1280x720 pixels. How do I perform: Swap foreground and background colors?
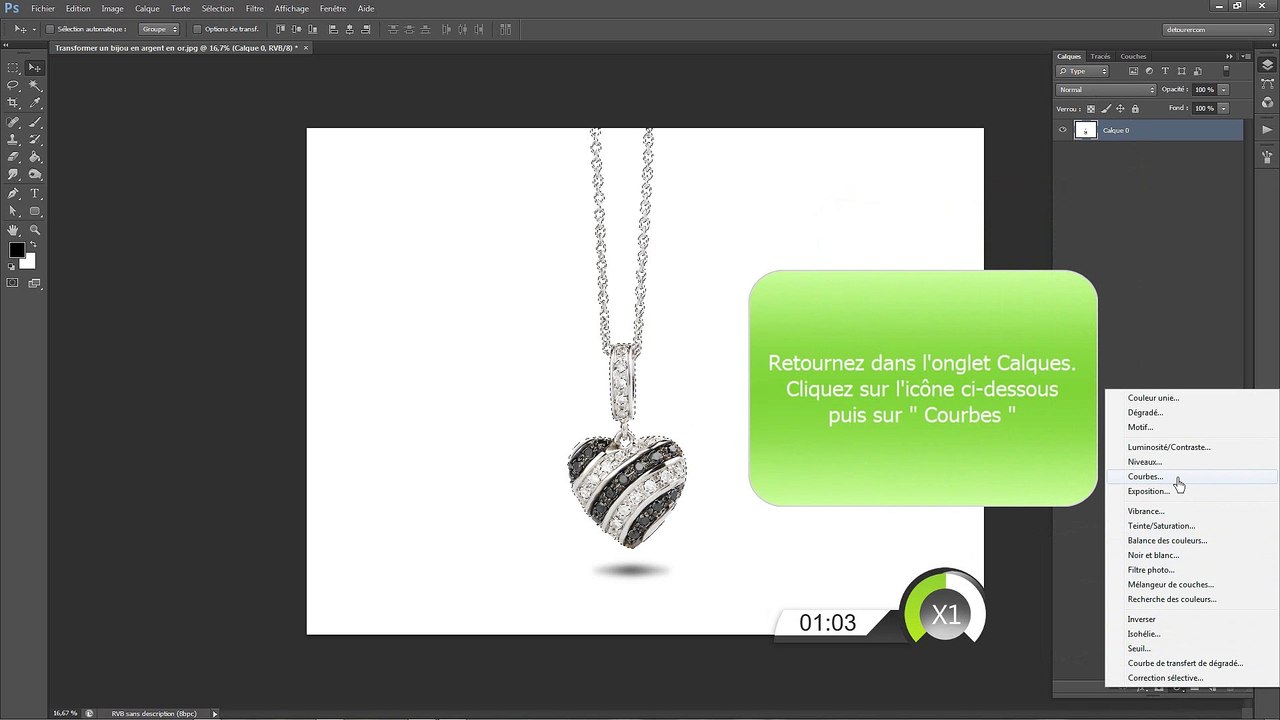click(x=33, y=245)
